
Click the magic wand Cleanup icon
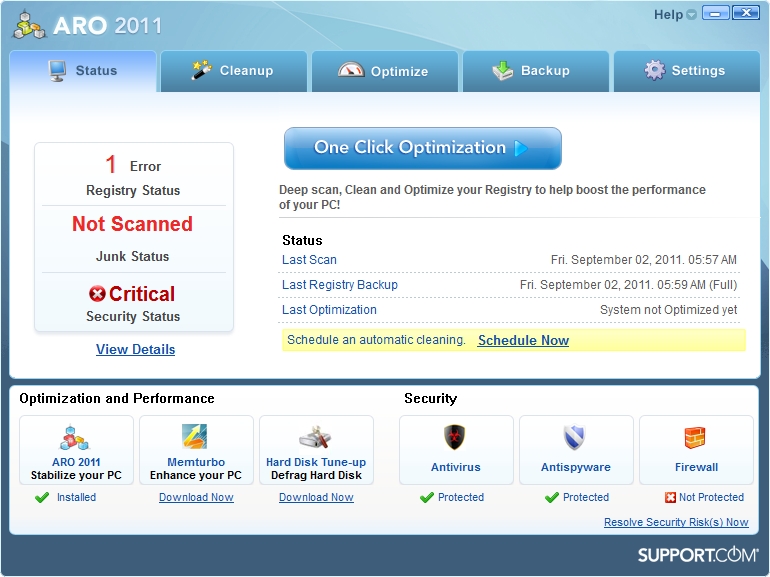pyautogui.click(x=202, y=70)
